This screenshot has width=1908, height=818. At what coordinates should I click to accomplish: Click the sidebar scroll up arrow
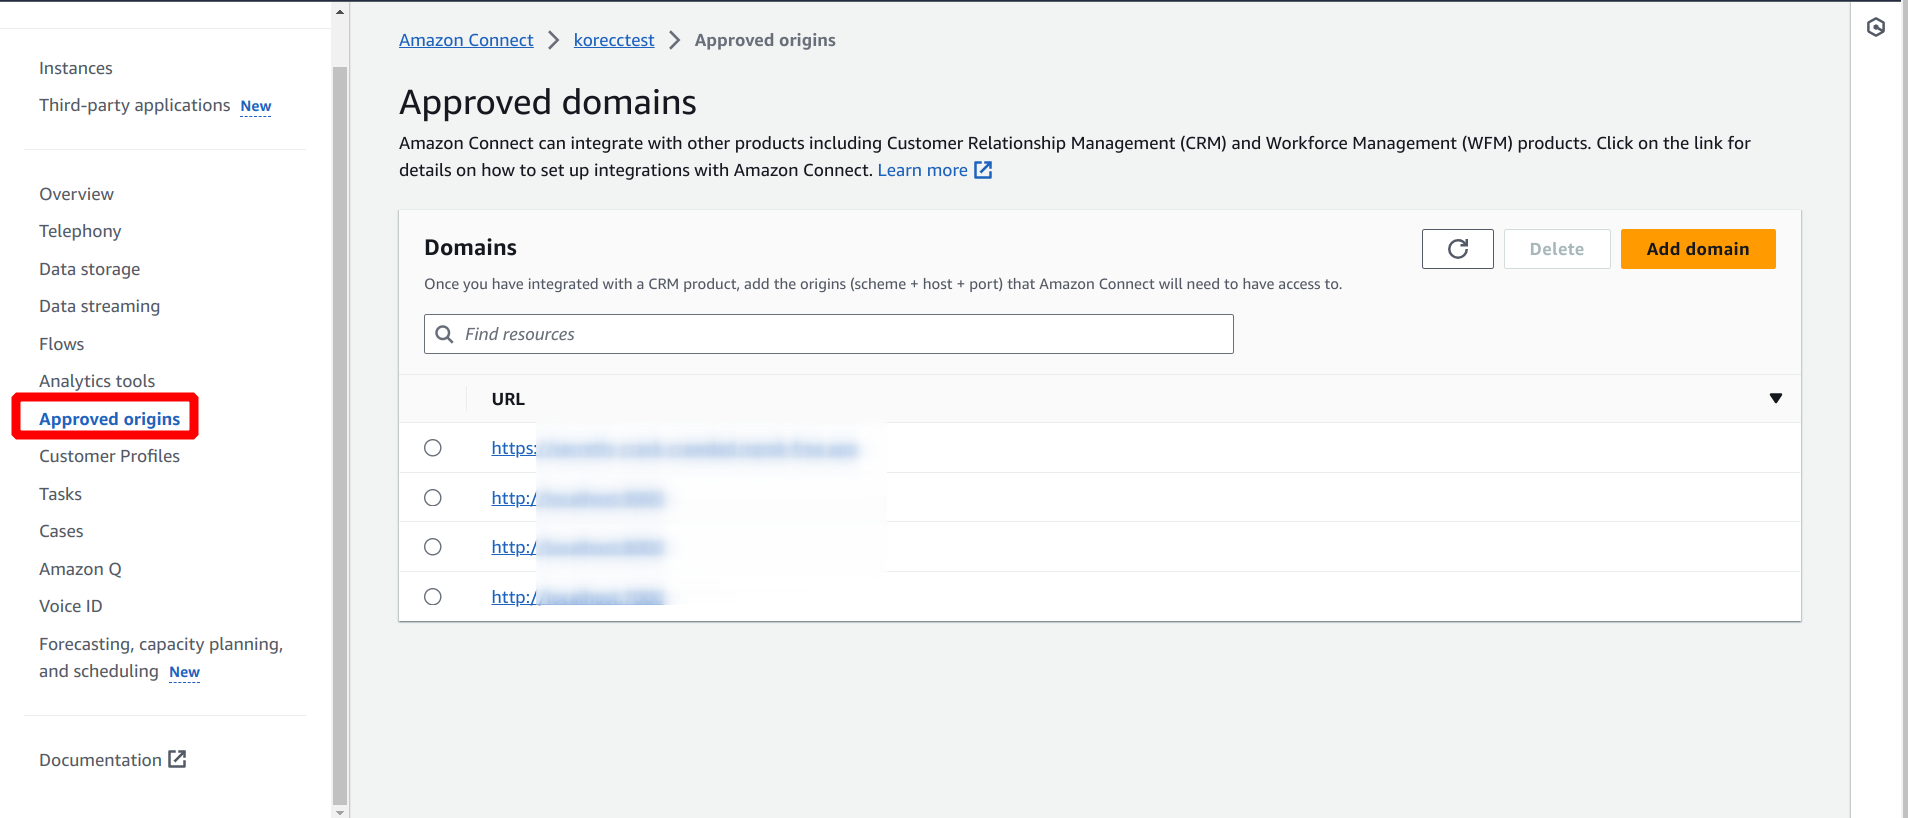click(340, 12)
